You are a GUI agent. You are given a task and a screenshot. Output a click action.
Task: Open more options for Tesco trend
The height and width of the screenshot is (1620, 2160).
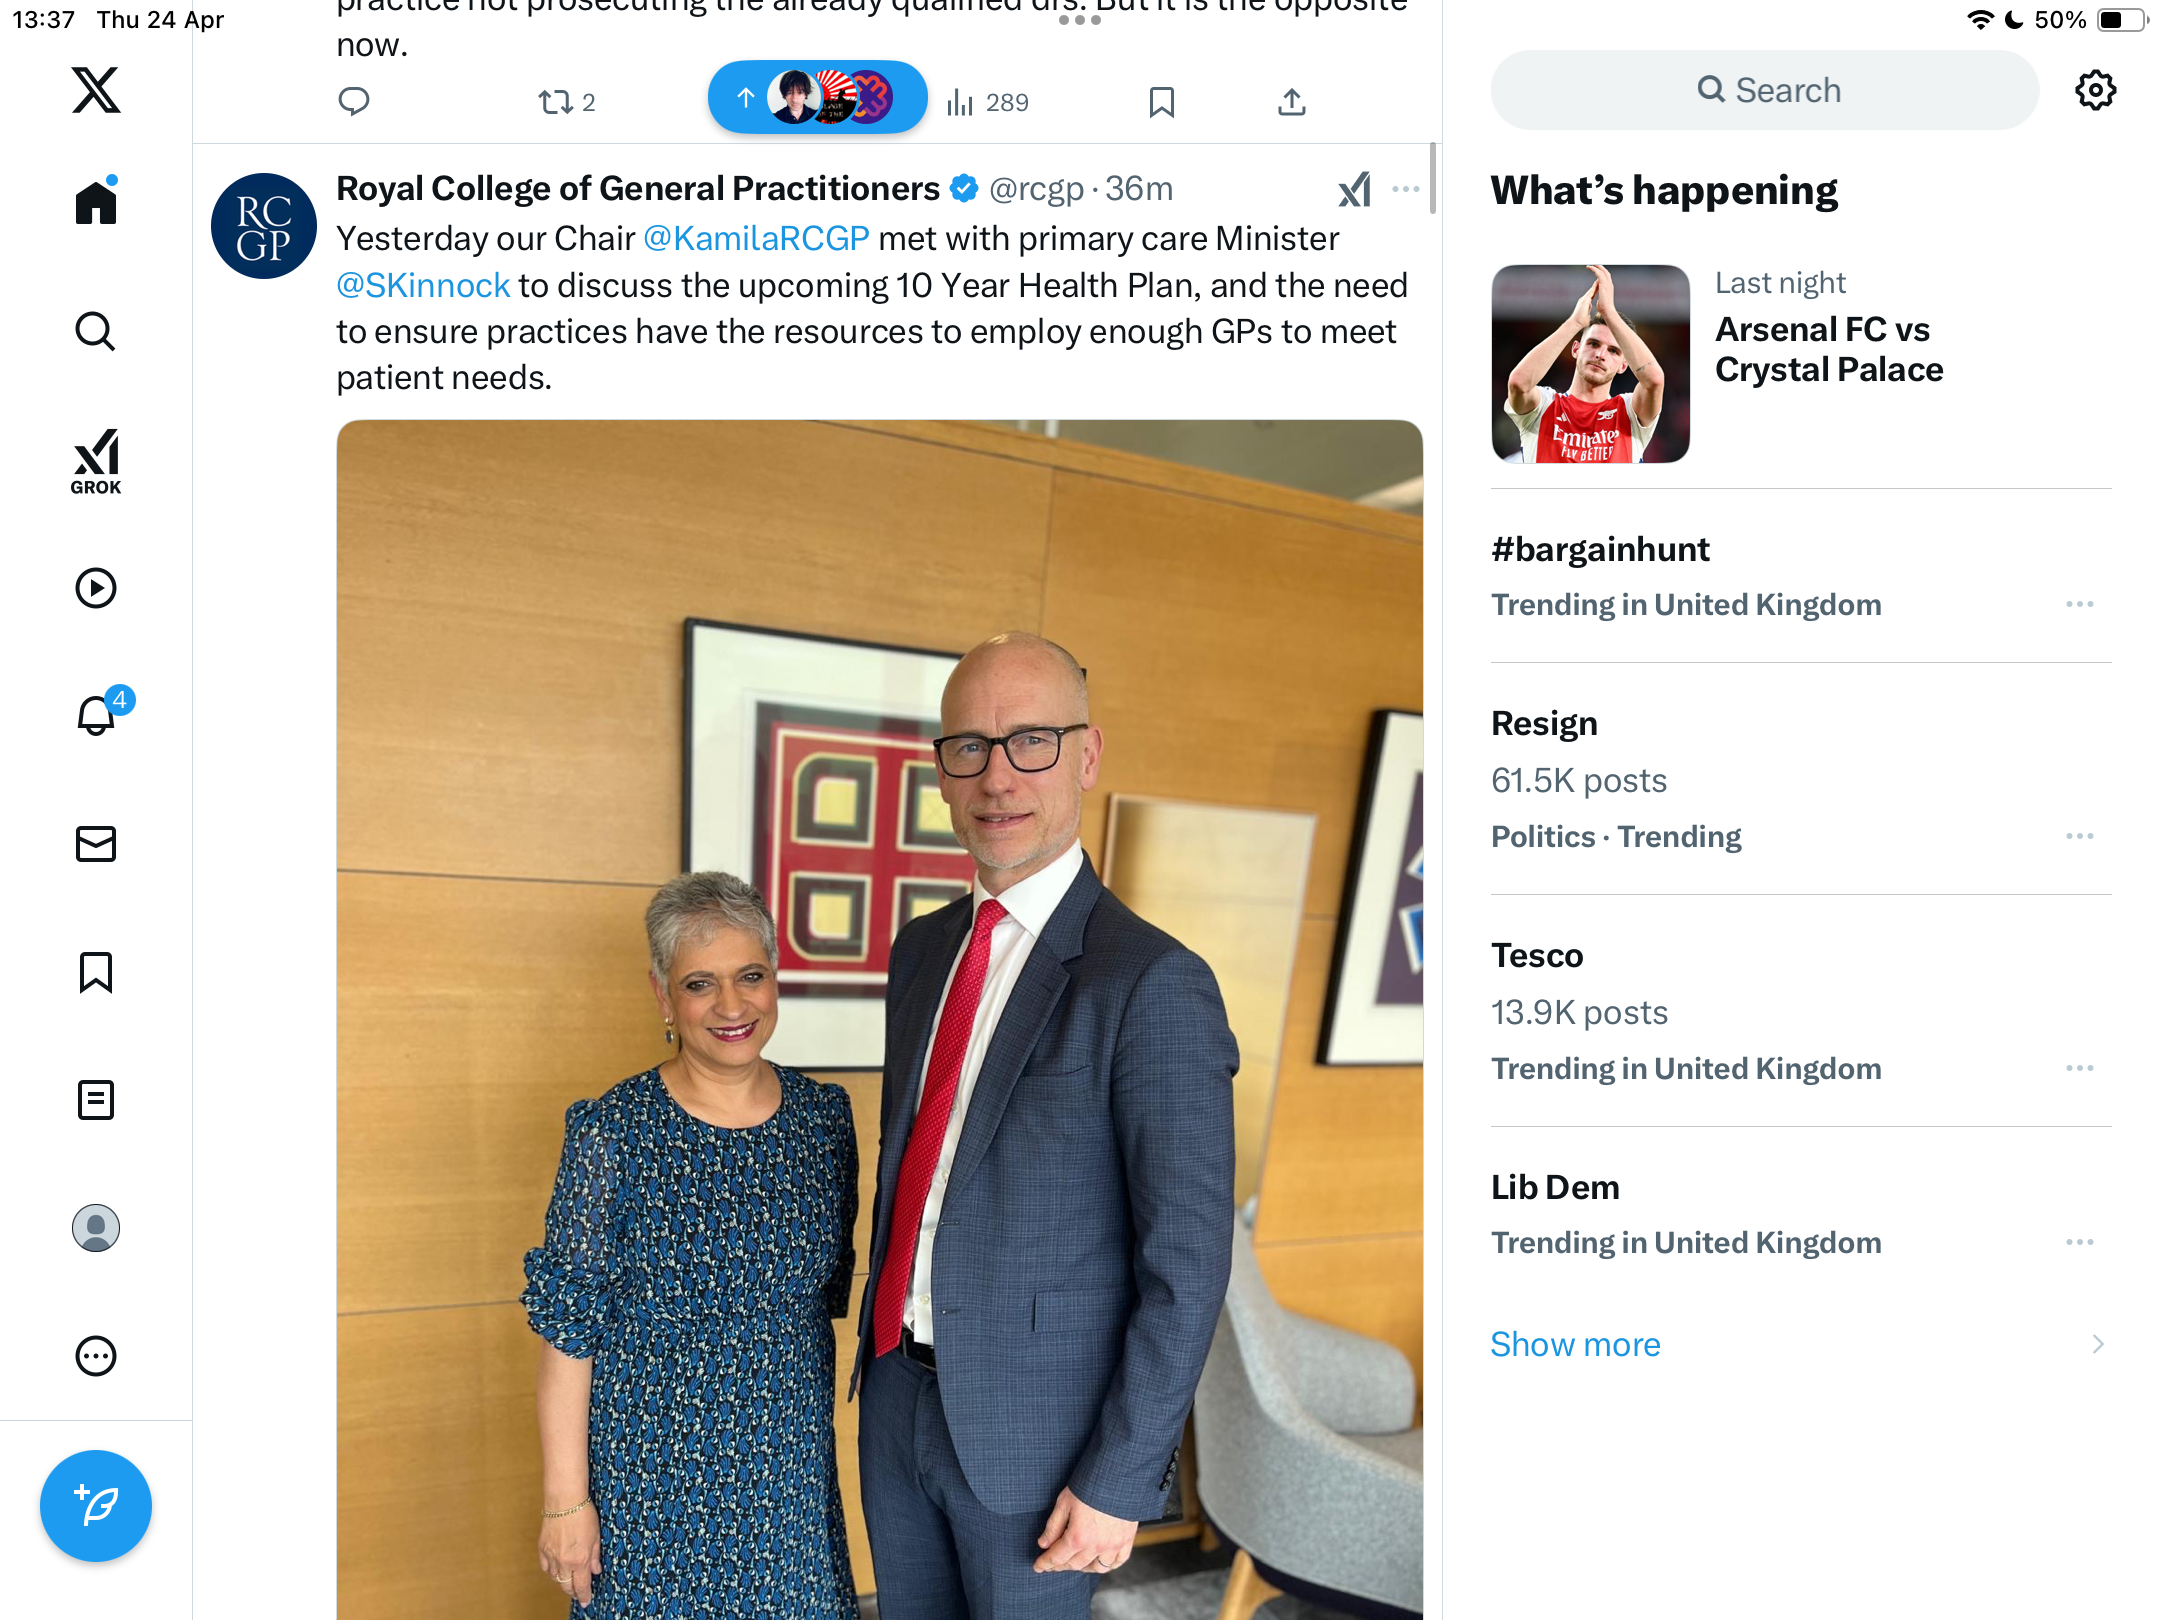point(2080,1068)
